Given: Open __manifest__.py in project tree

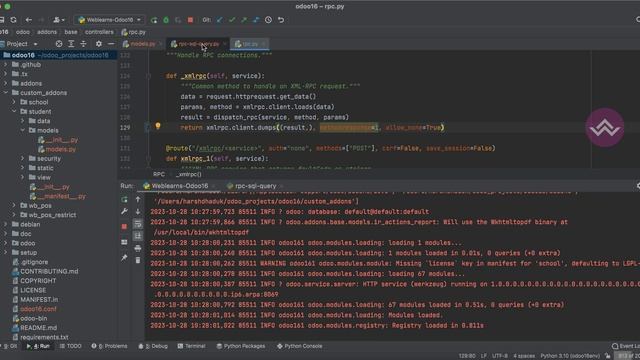Looking at the screenshot, I should click(58, 196).
